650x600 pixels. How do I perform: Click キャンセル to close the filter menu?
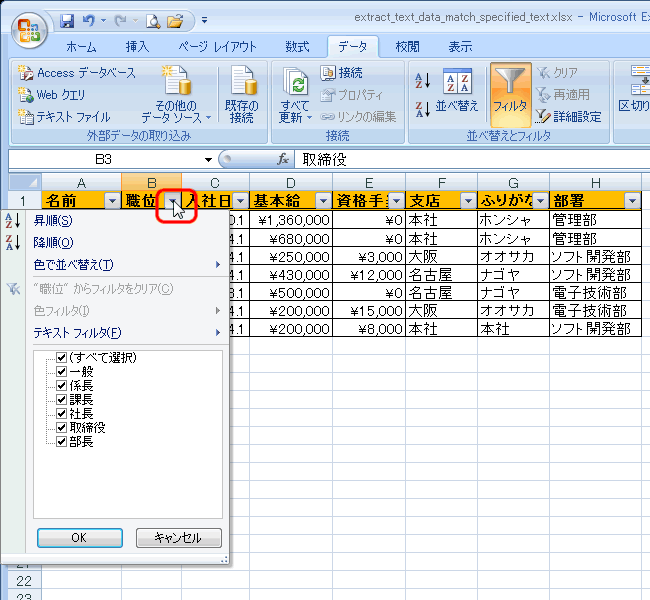179,538
